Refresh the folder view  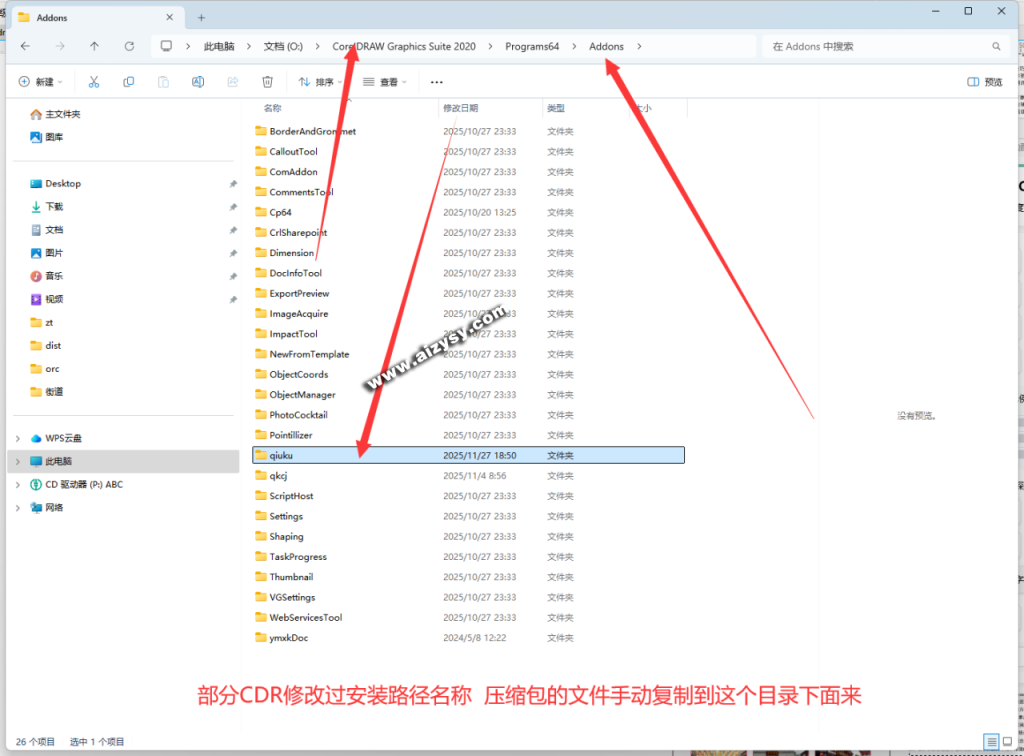tap(131, 46)
